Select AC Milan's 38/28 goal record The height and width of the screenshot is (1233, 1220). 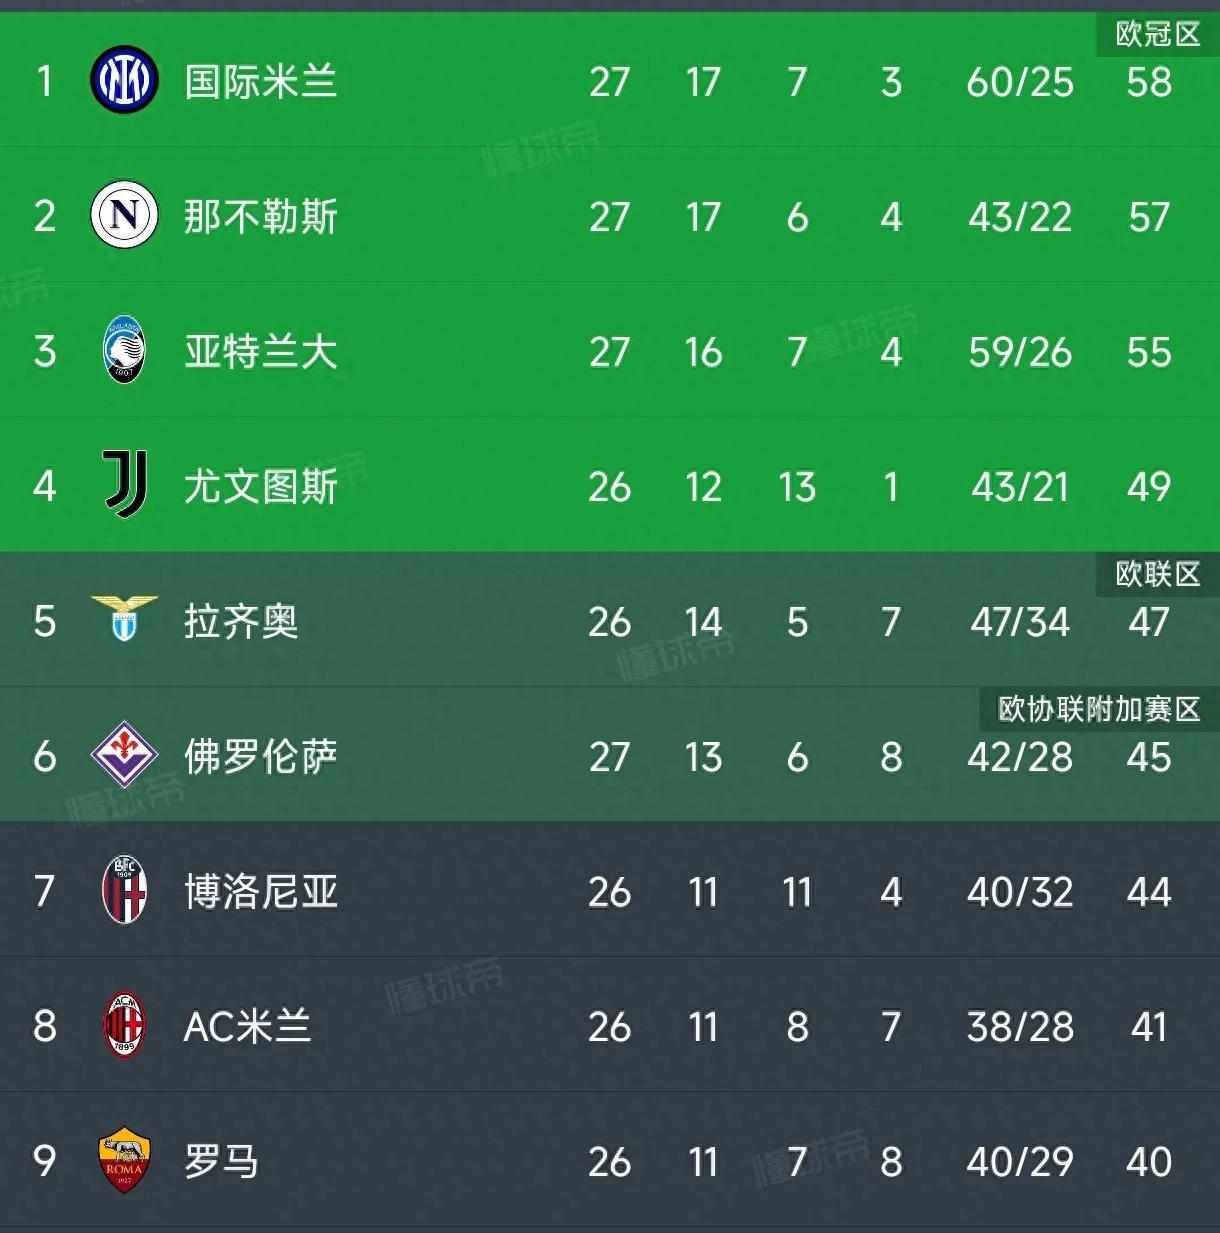(x=1019, y=1027)
